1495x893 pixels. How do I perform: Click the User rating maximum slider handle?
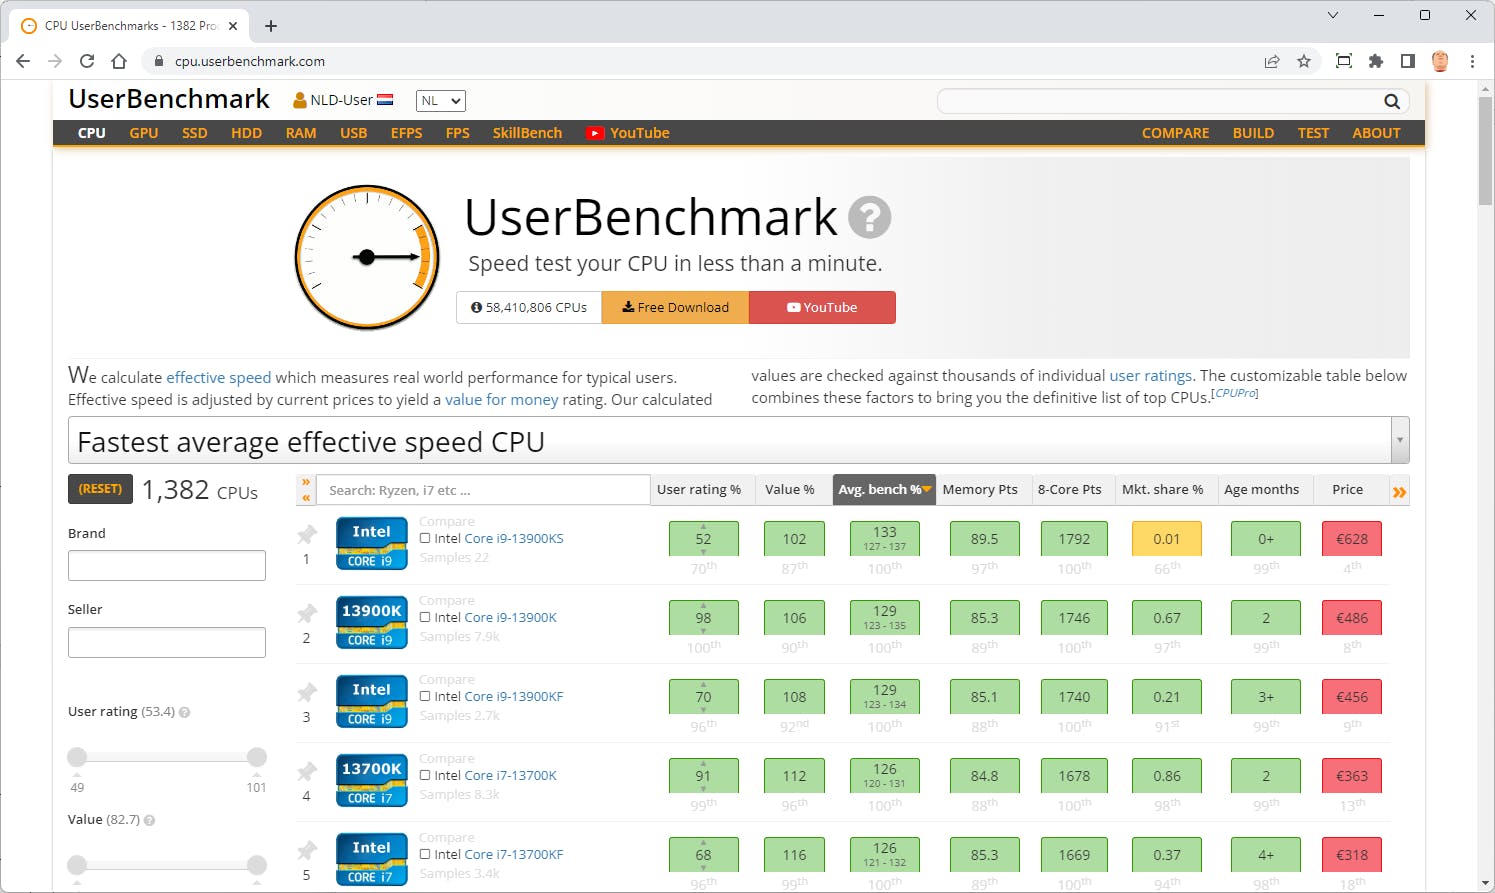[257, 757]
